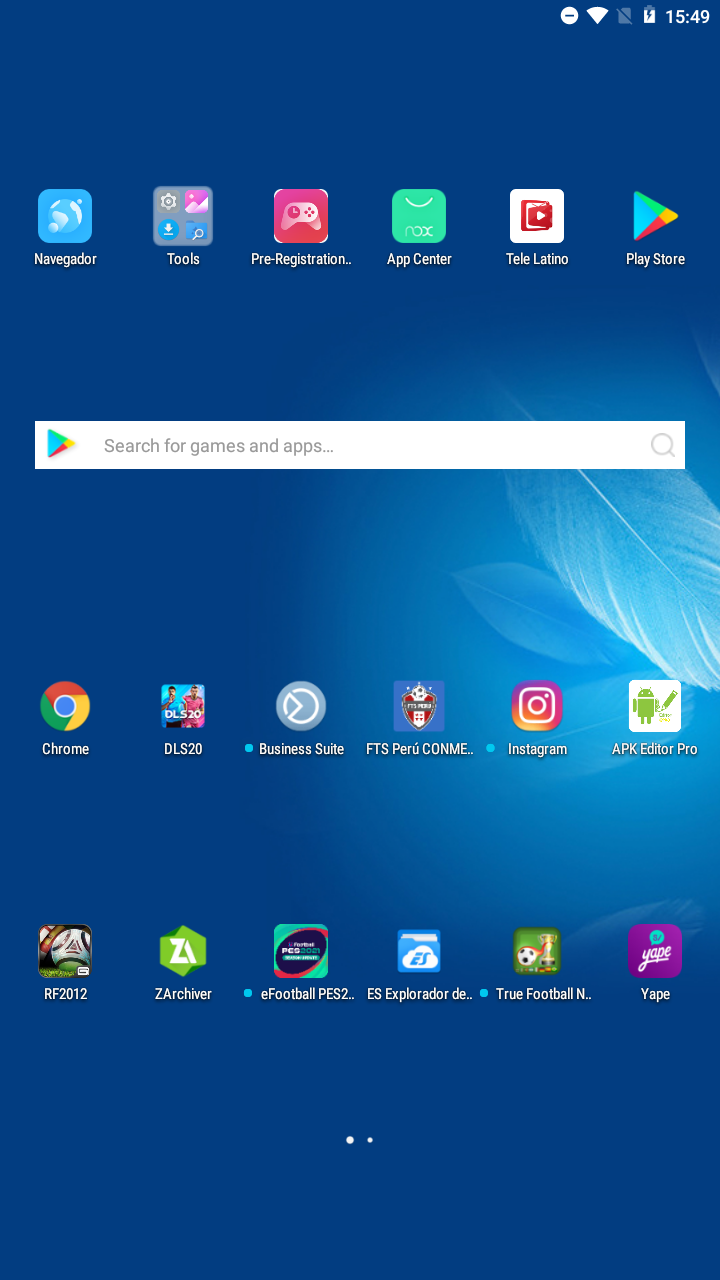
Task: Switch to the second home screen page dot
Action: (370, 1140)
